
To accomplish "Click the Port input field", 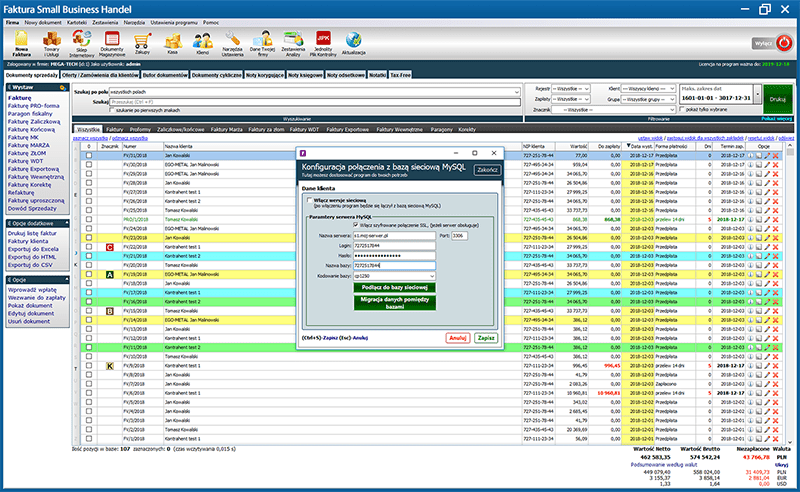I will point(459,236).
